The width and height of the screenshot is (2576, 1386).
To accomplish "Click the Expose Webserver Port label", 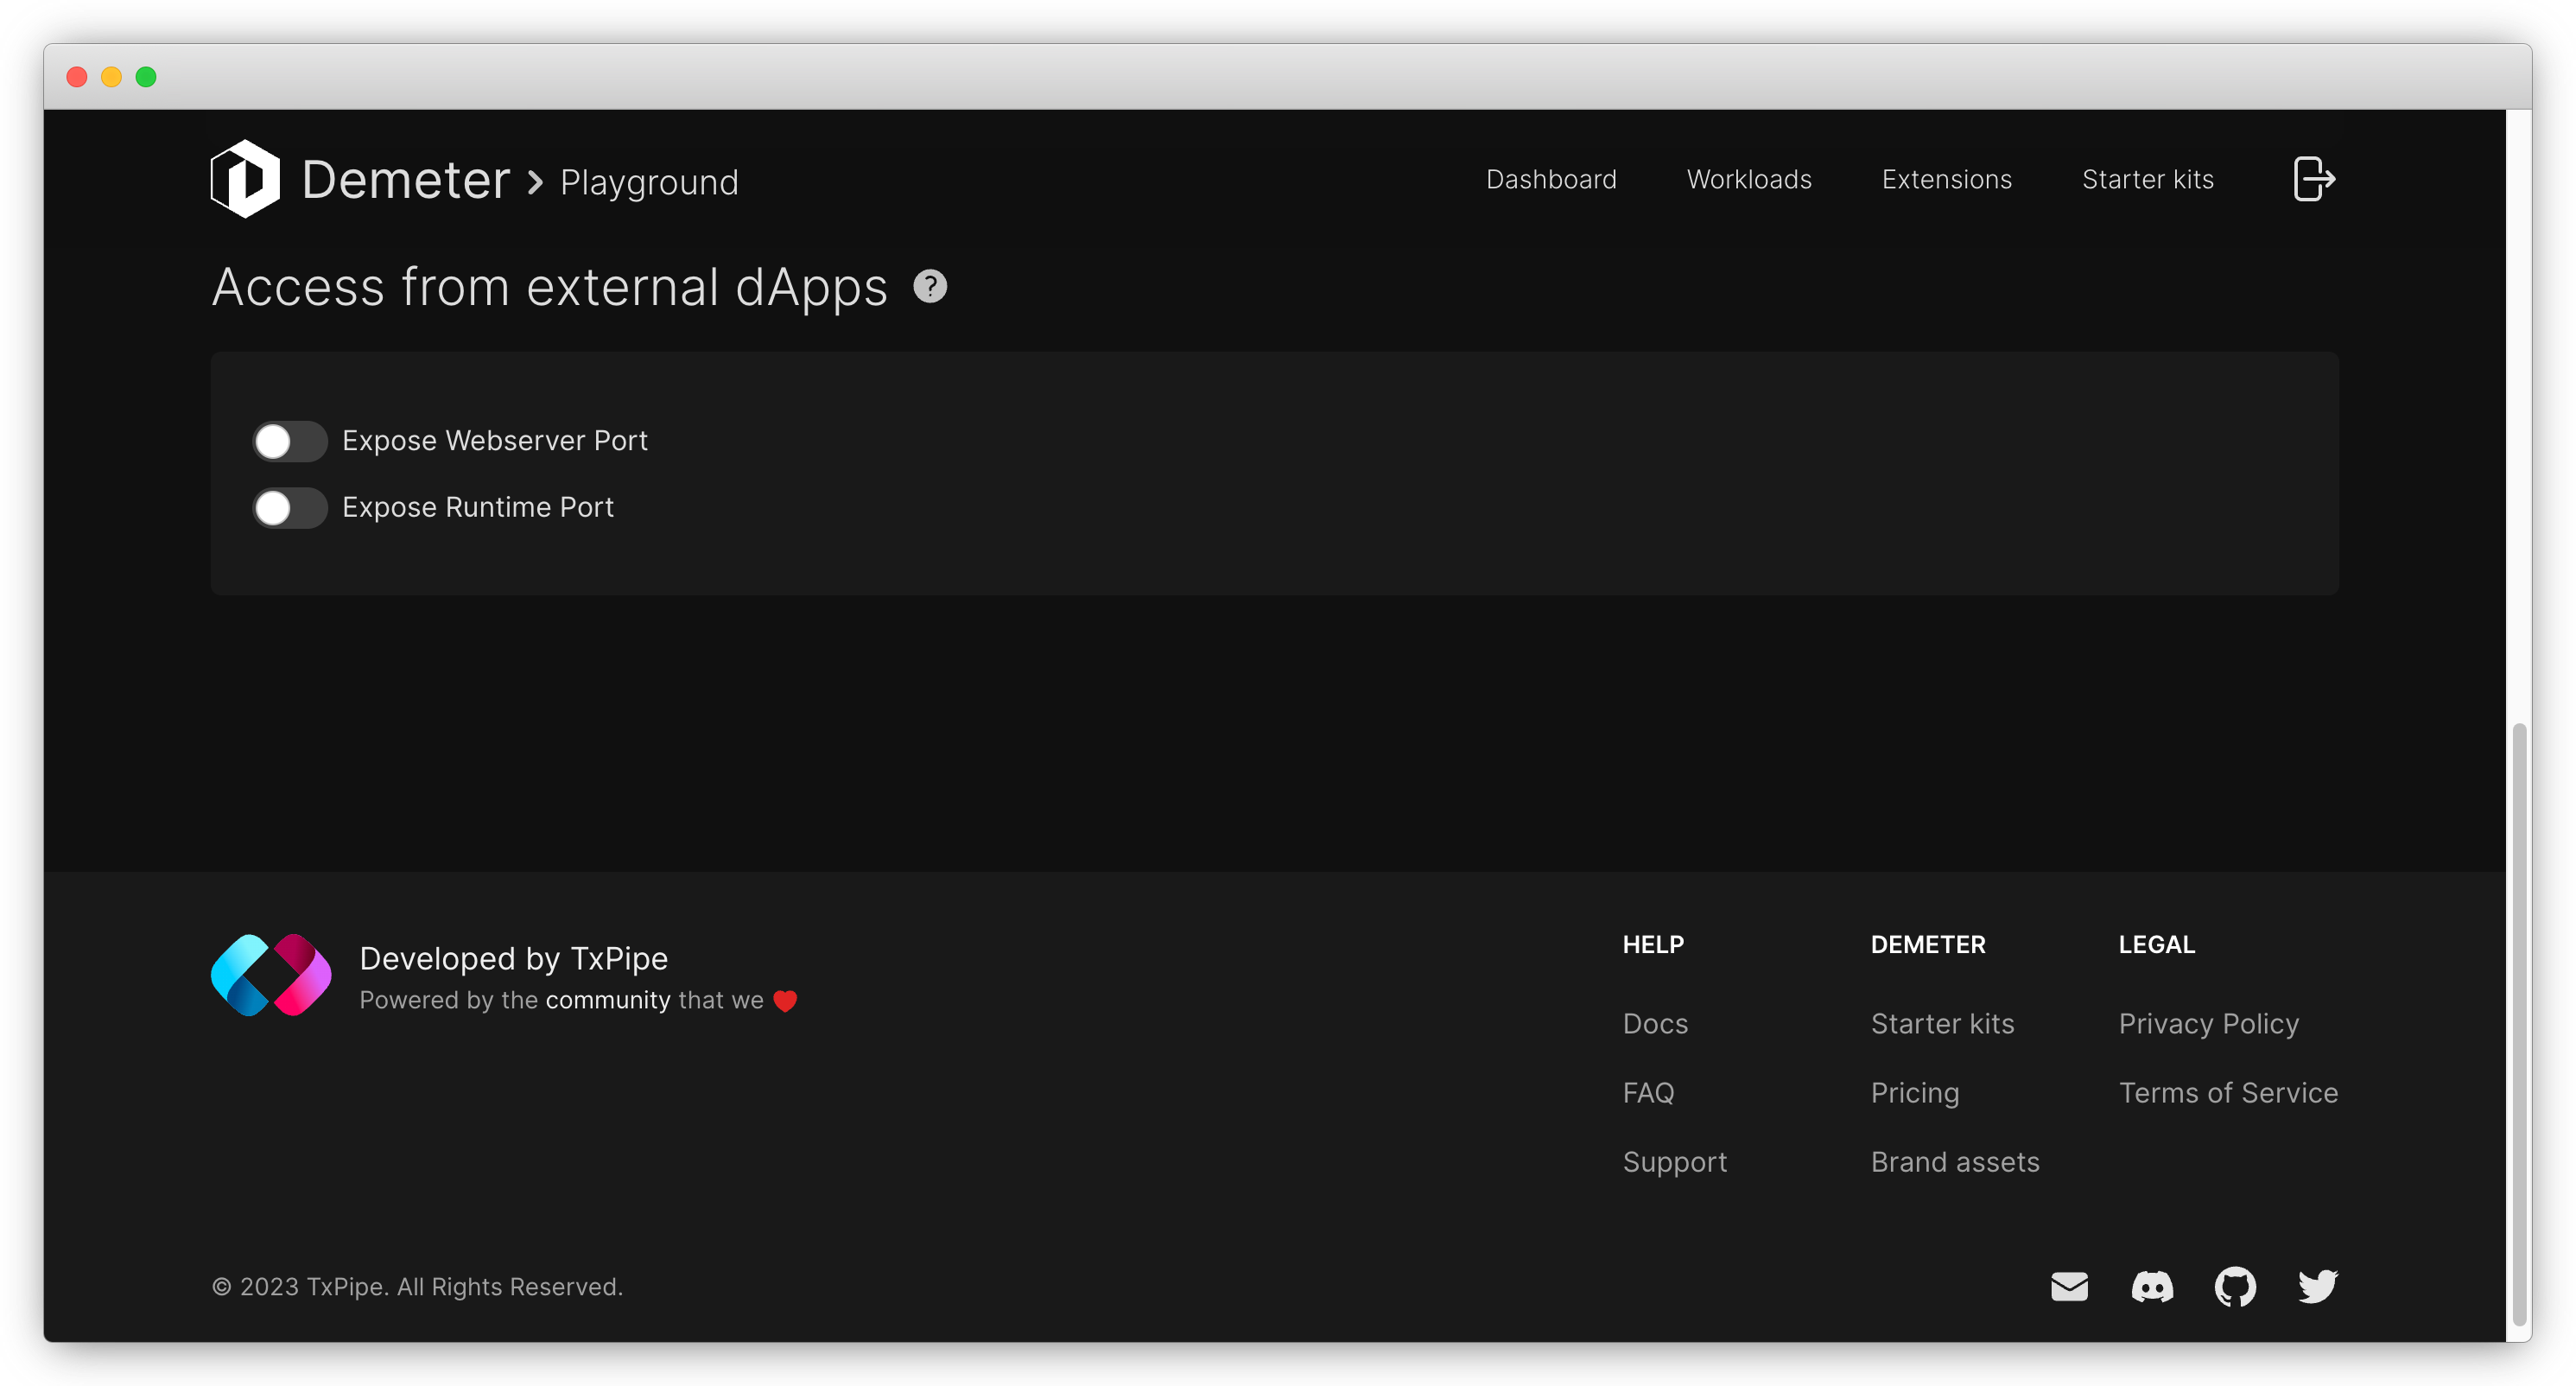I will click(x=495, y=441).
